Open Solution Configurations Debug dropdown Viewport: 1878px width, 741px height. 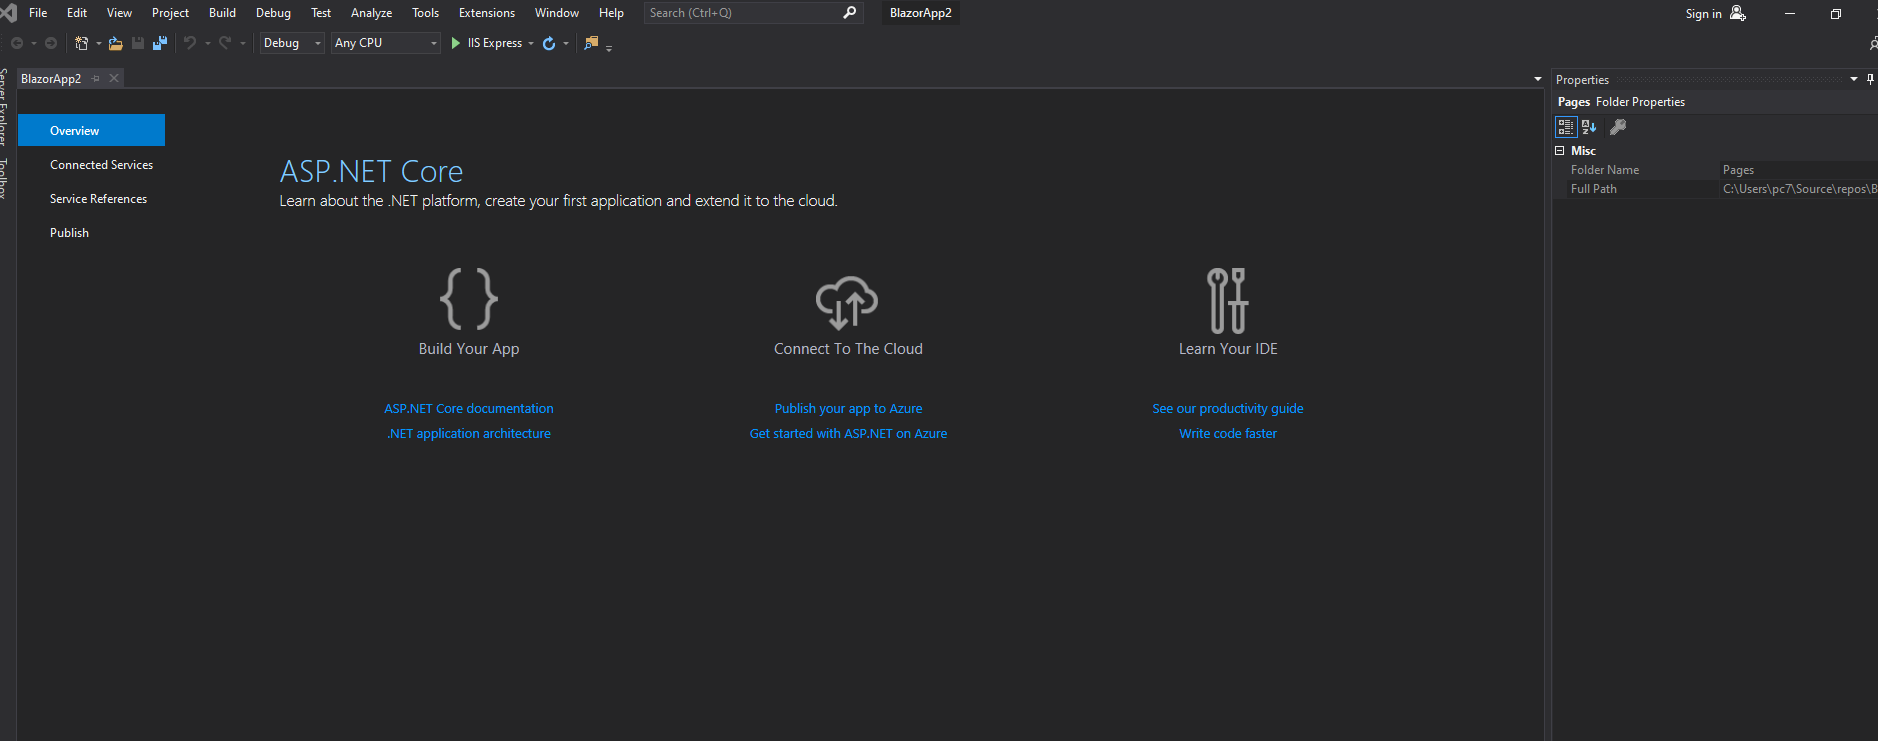pyautogui.click(x=292, y=43)
